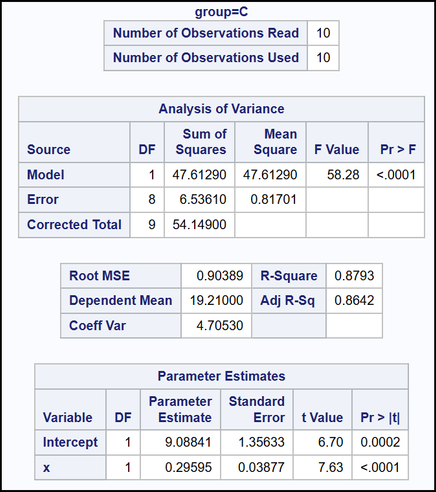
Task: Click the 'Parameter Estimates' table header
Action: point(221,376)
